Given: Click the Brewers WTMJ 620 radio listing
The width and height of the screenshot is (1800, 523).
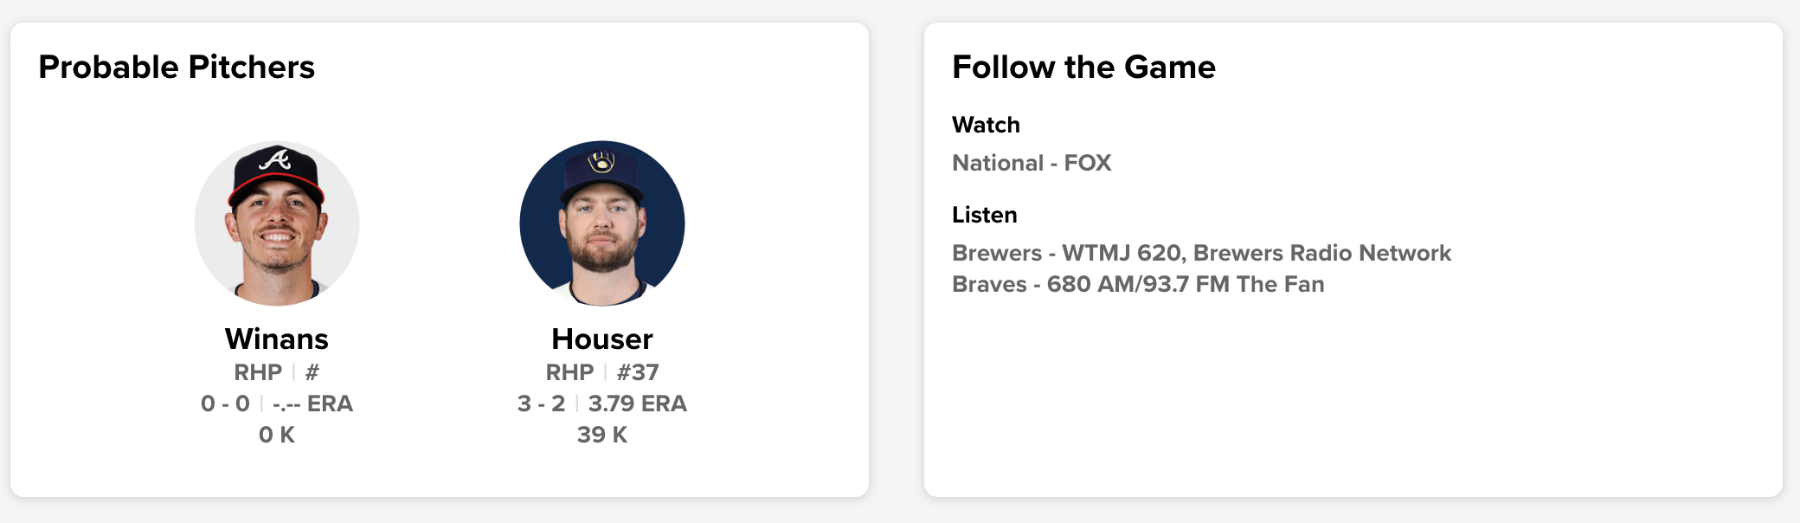Looking at the screenshot, I should [x=1201, y=253].
